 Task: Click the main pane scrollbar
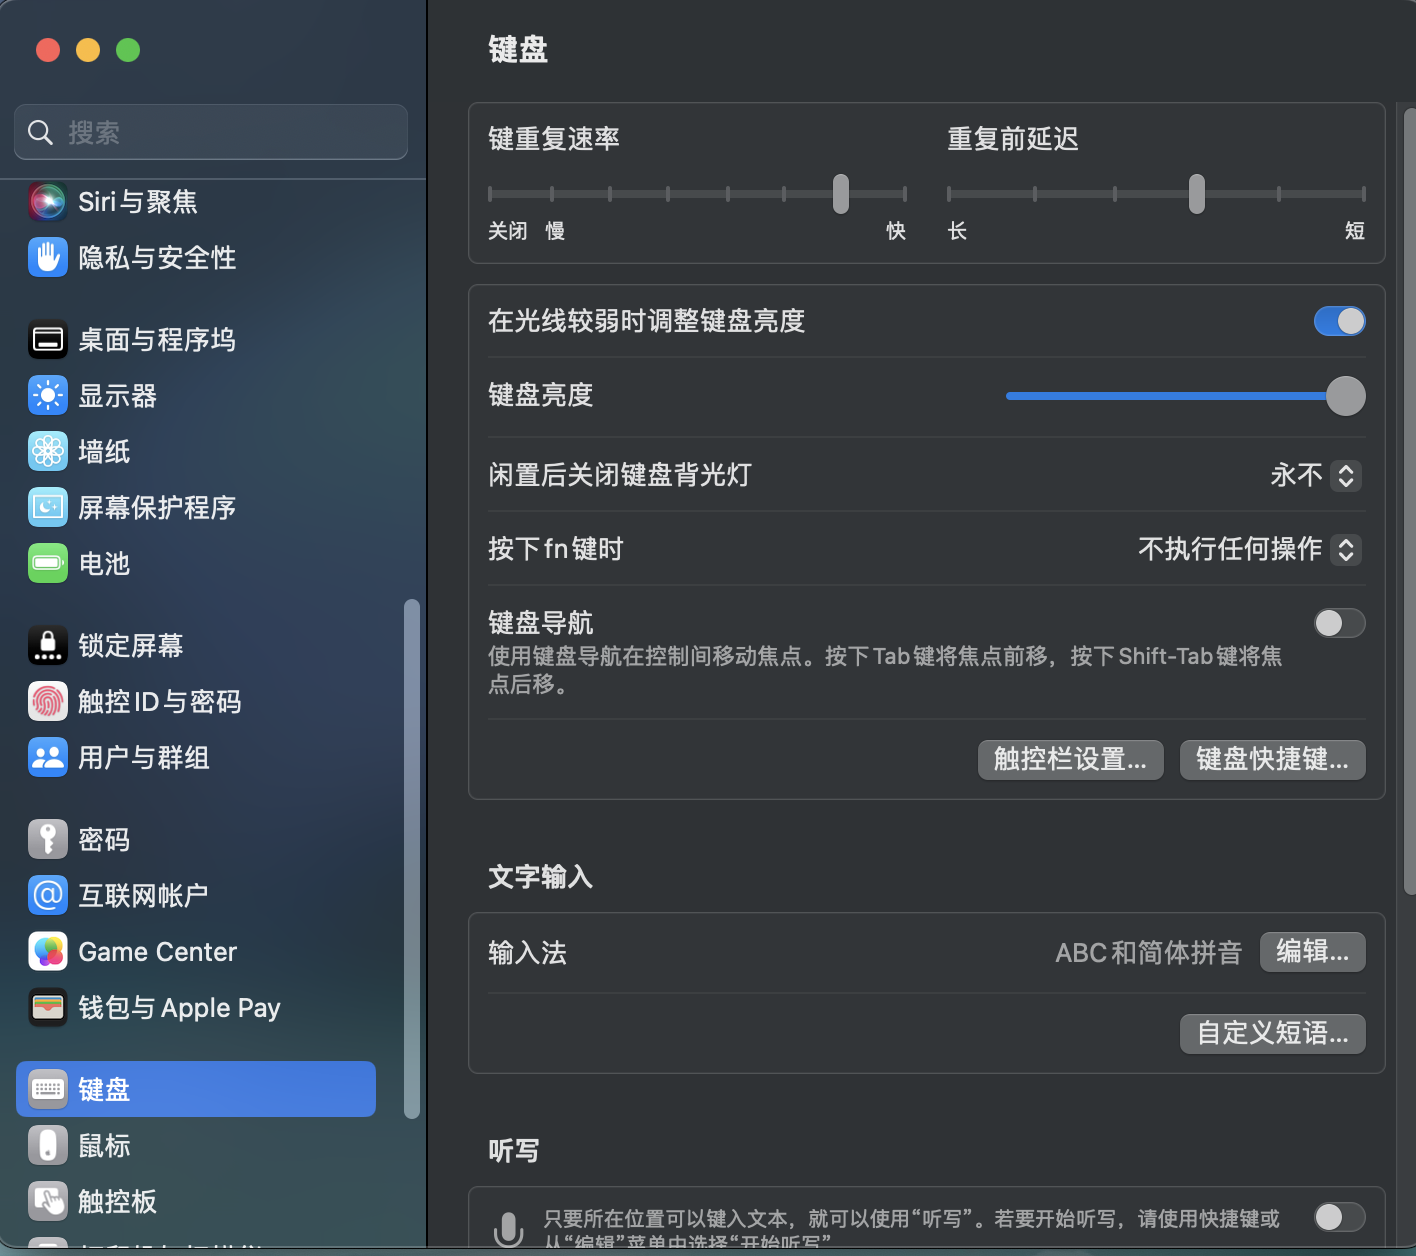1409,500
